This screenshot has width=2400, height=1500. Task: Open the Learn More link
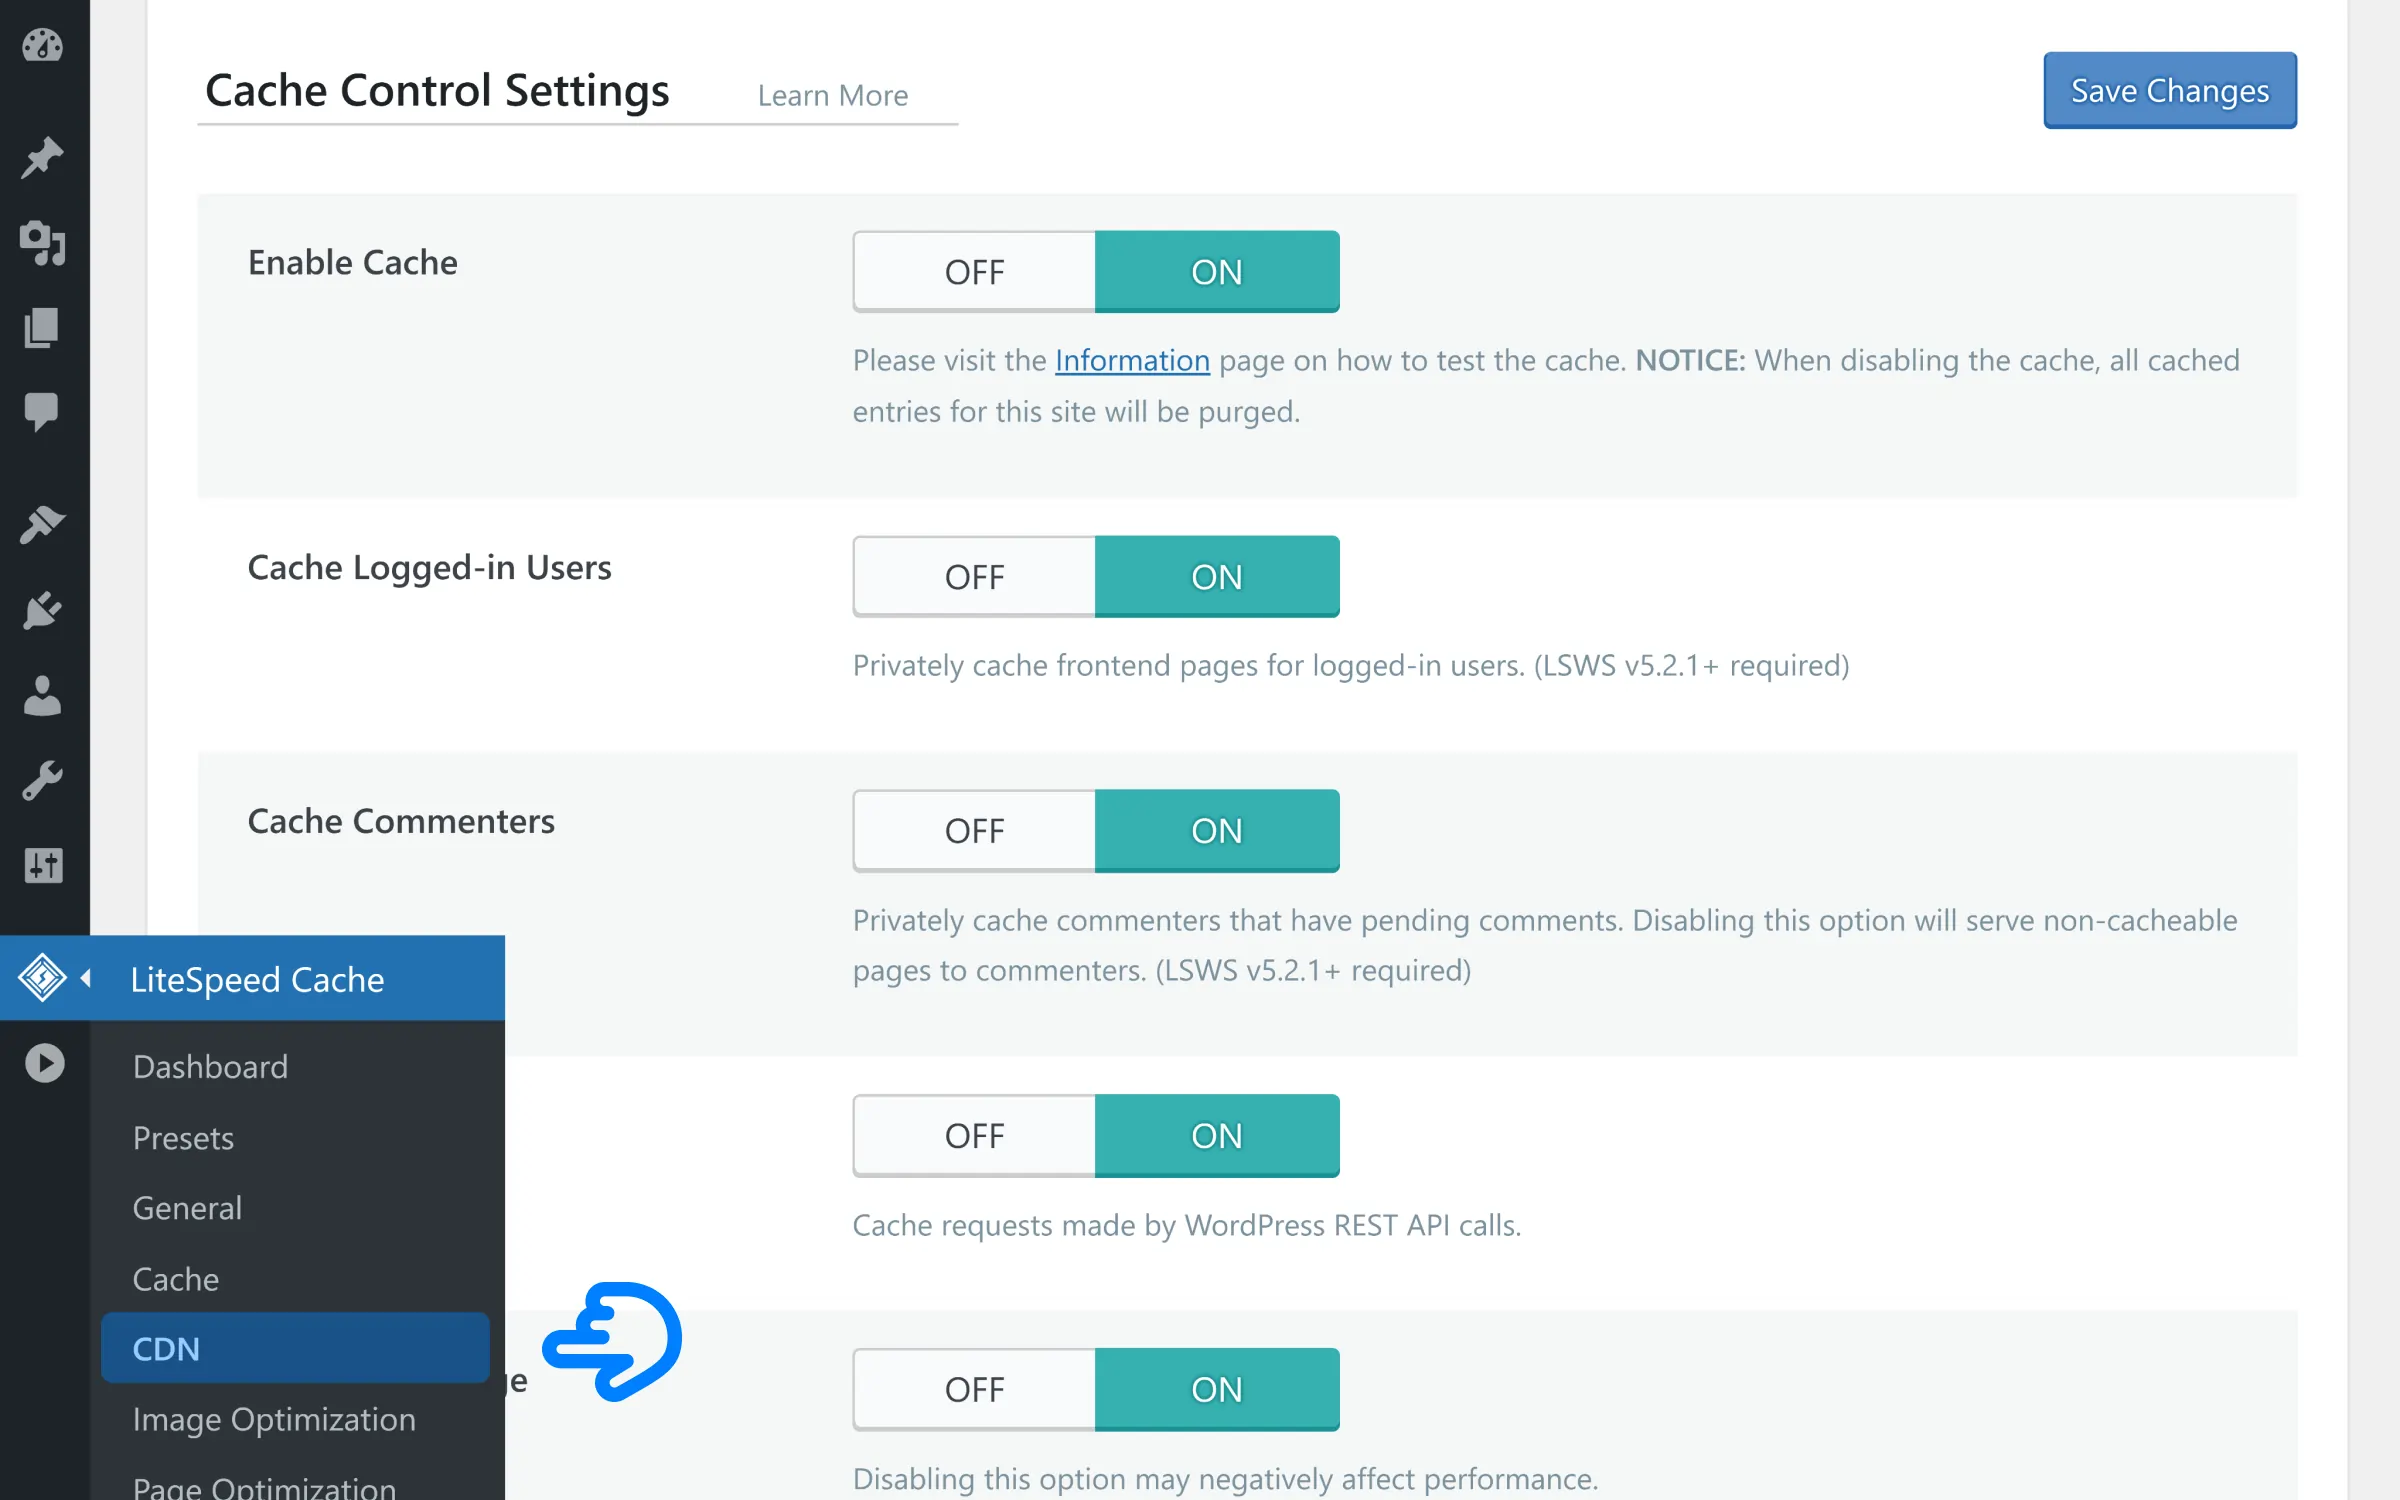(833, 95)
